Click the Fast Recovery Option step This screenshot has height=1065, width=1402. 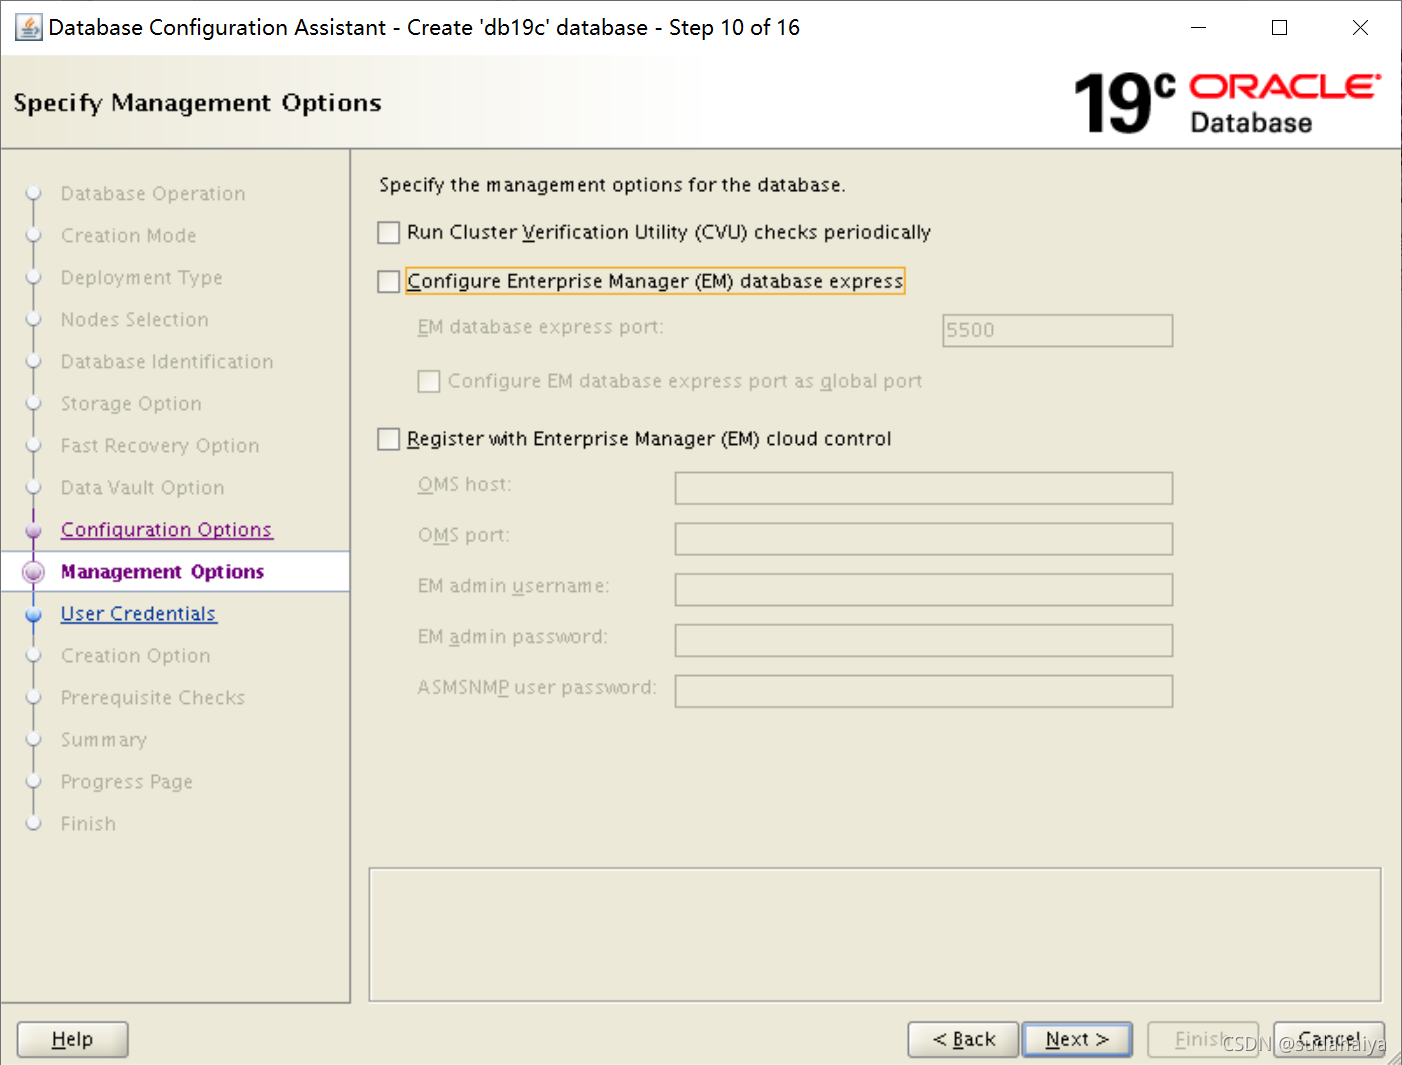(159, 446)
